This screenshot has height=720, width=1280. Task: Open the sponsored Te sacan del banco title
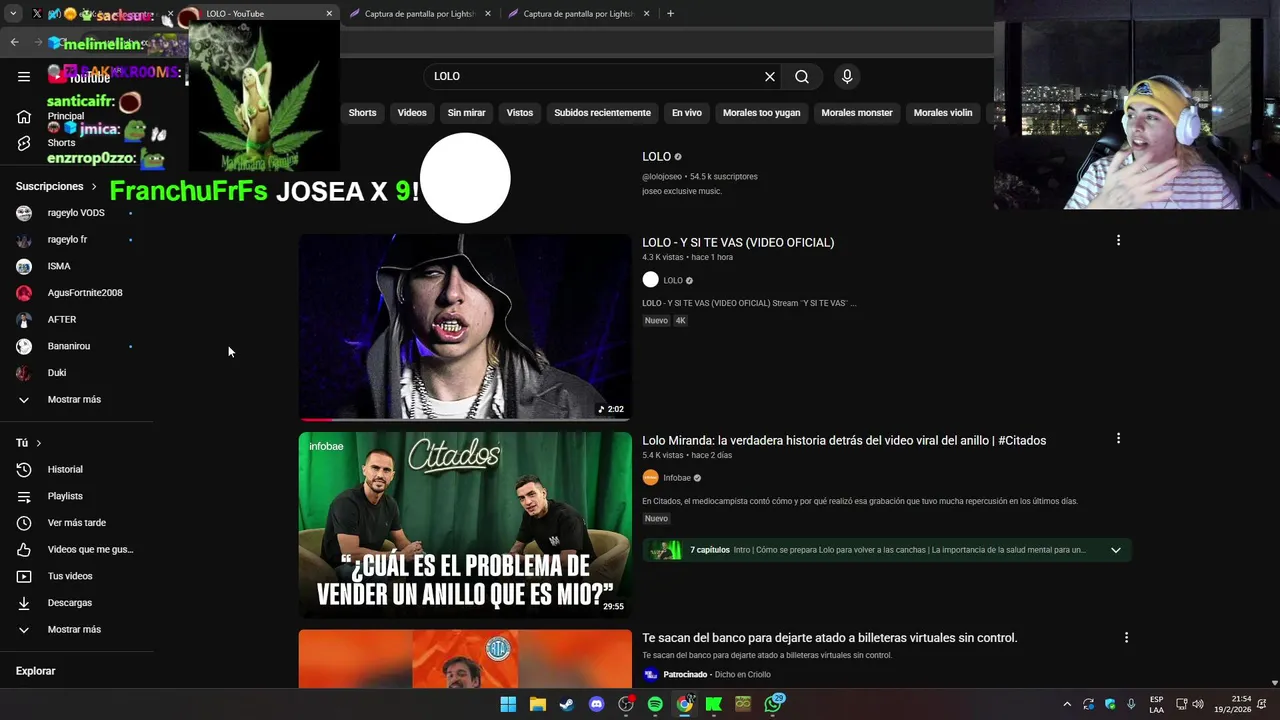[x=830, y=638]
